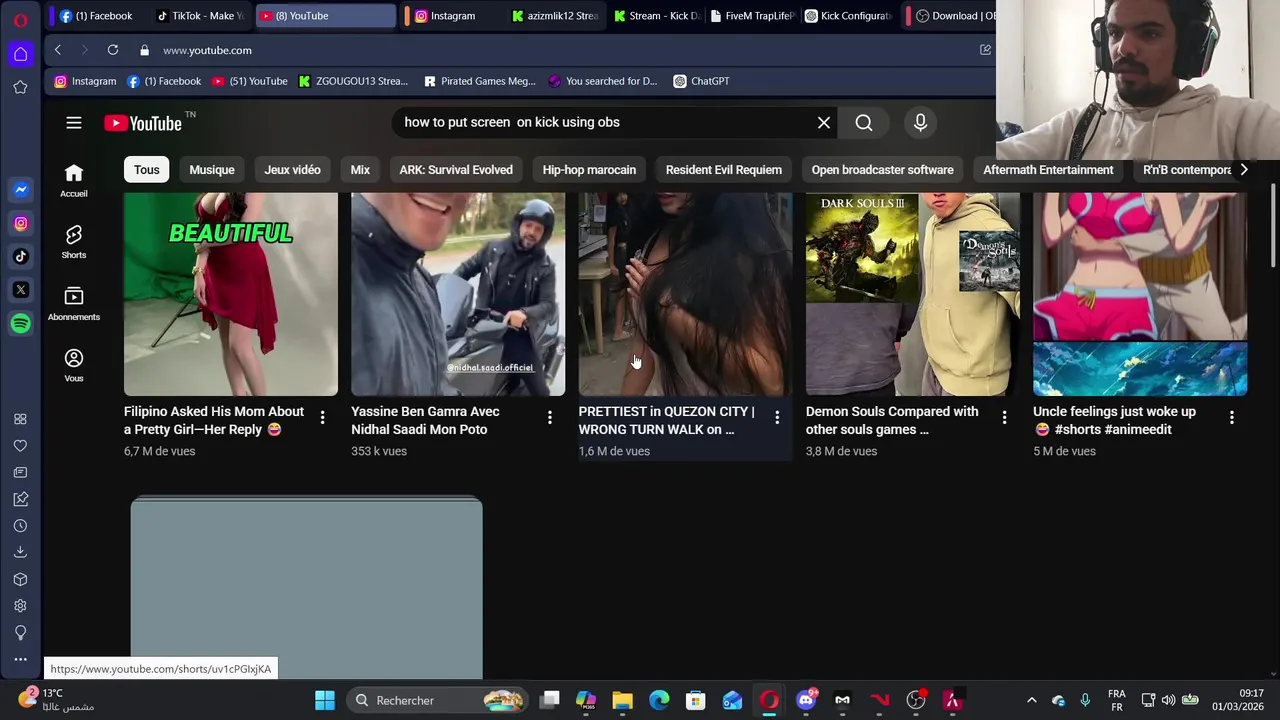Open Opera sidebar downloads icon
Screen dimensions: 1280x720
20,552
